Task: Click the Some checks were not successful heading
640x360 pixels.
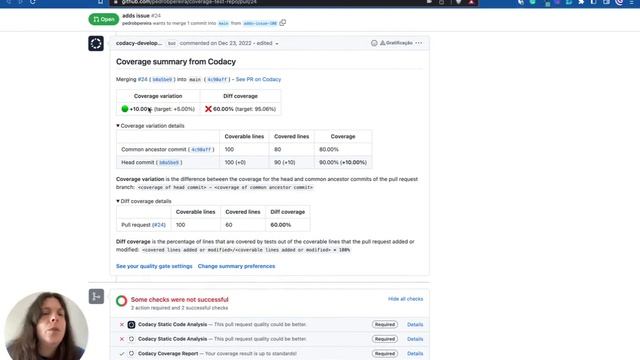Action: point(180,300)
